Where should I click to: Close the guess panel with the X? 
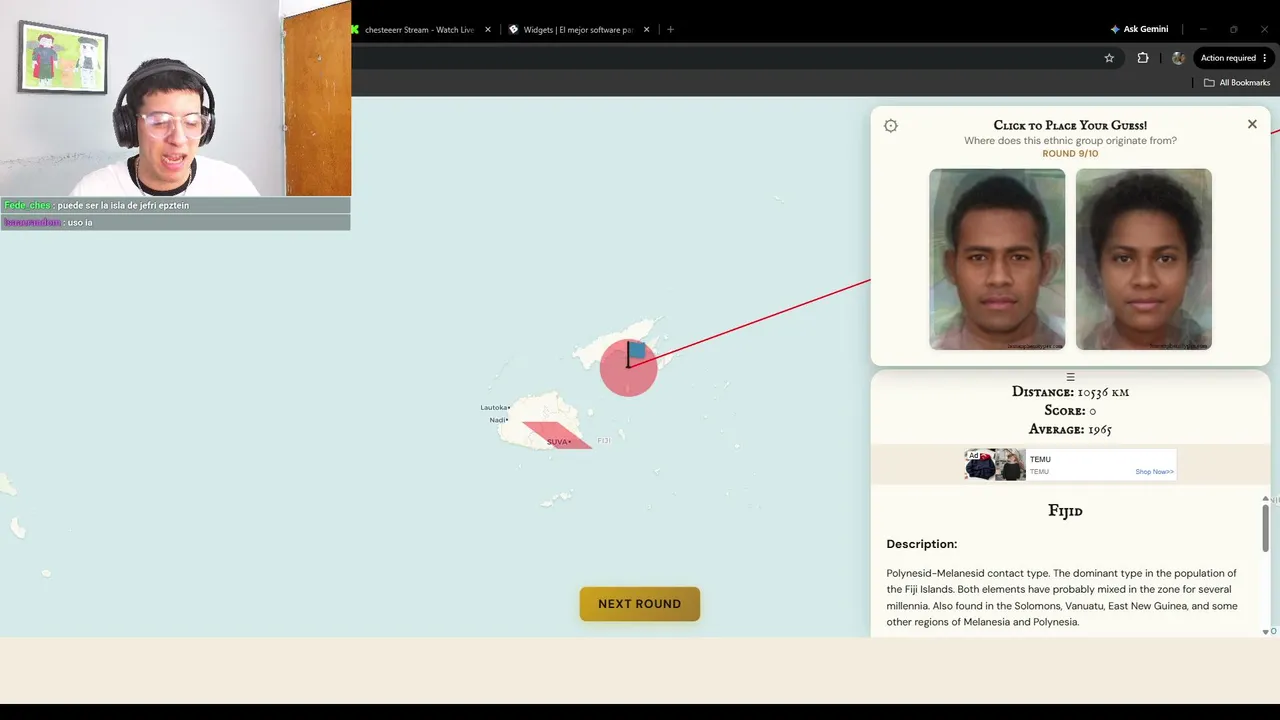(1252, 124)
